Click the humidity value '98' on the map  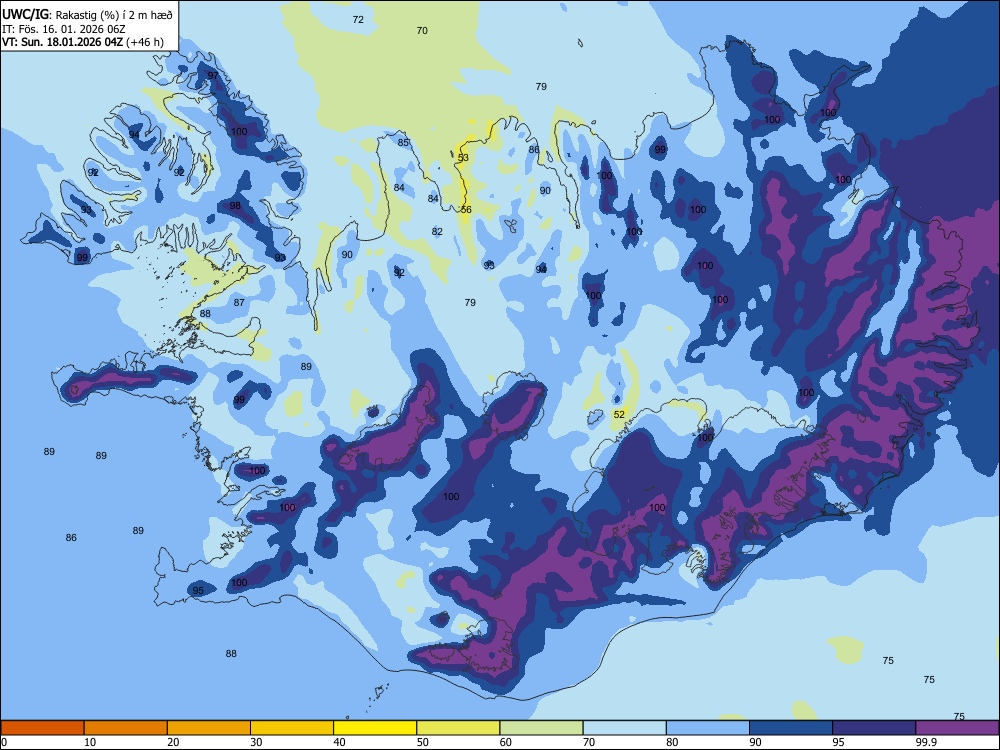click(x=235, y=206)
